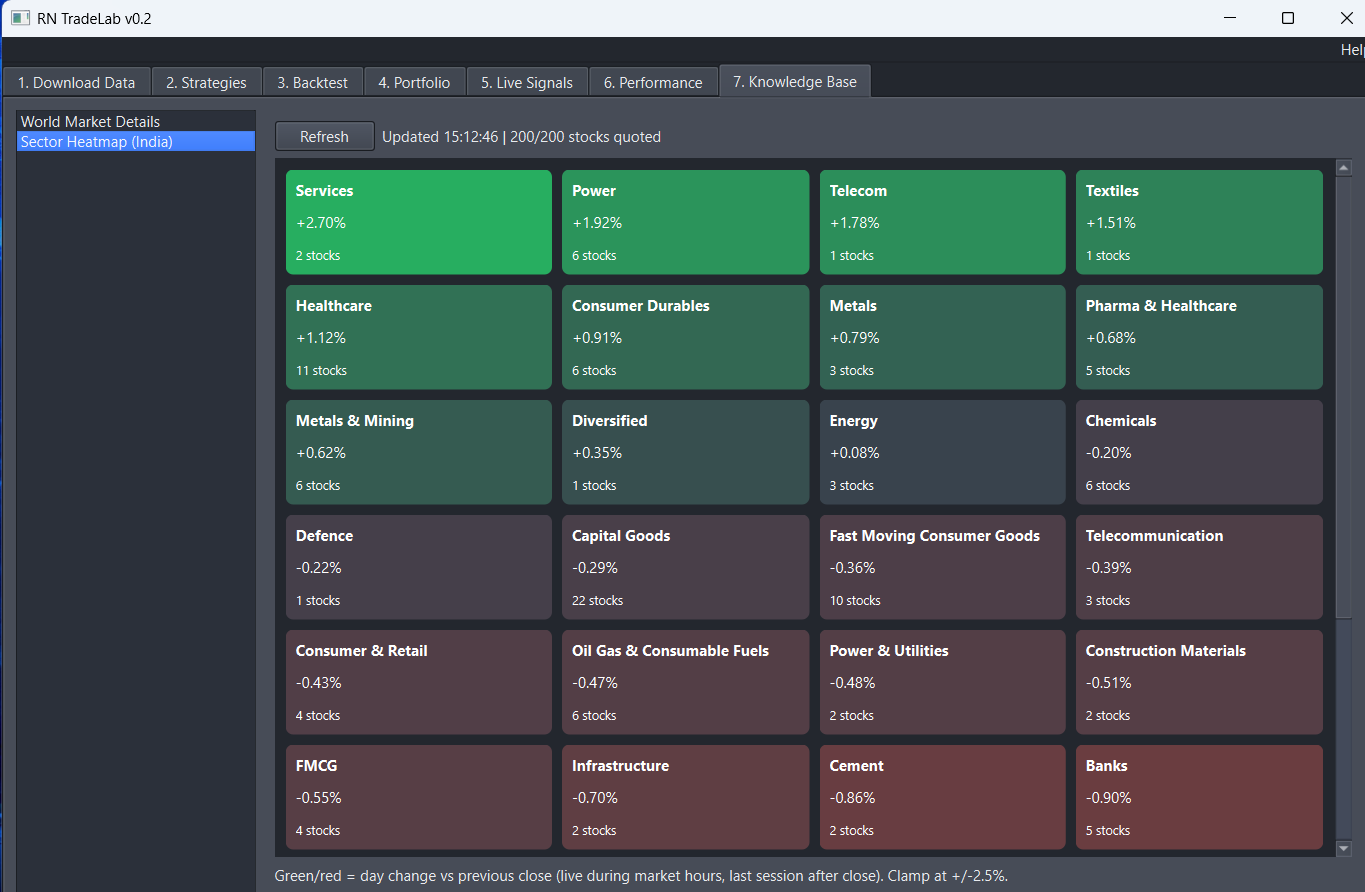Viewport: 1365px width, 892px height.
Task: Click the Healthcare sector tile with 11 stocks
Action: click(418, 337)
